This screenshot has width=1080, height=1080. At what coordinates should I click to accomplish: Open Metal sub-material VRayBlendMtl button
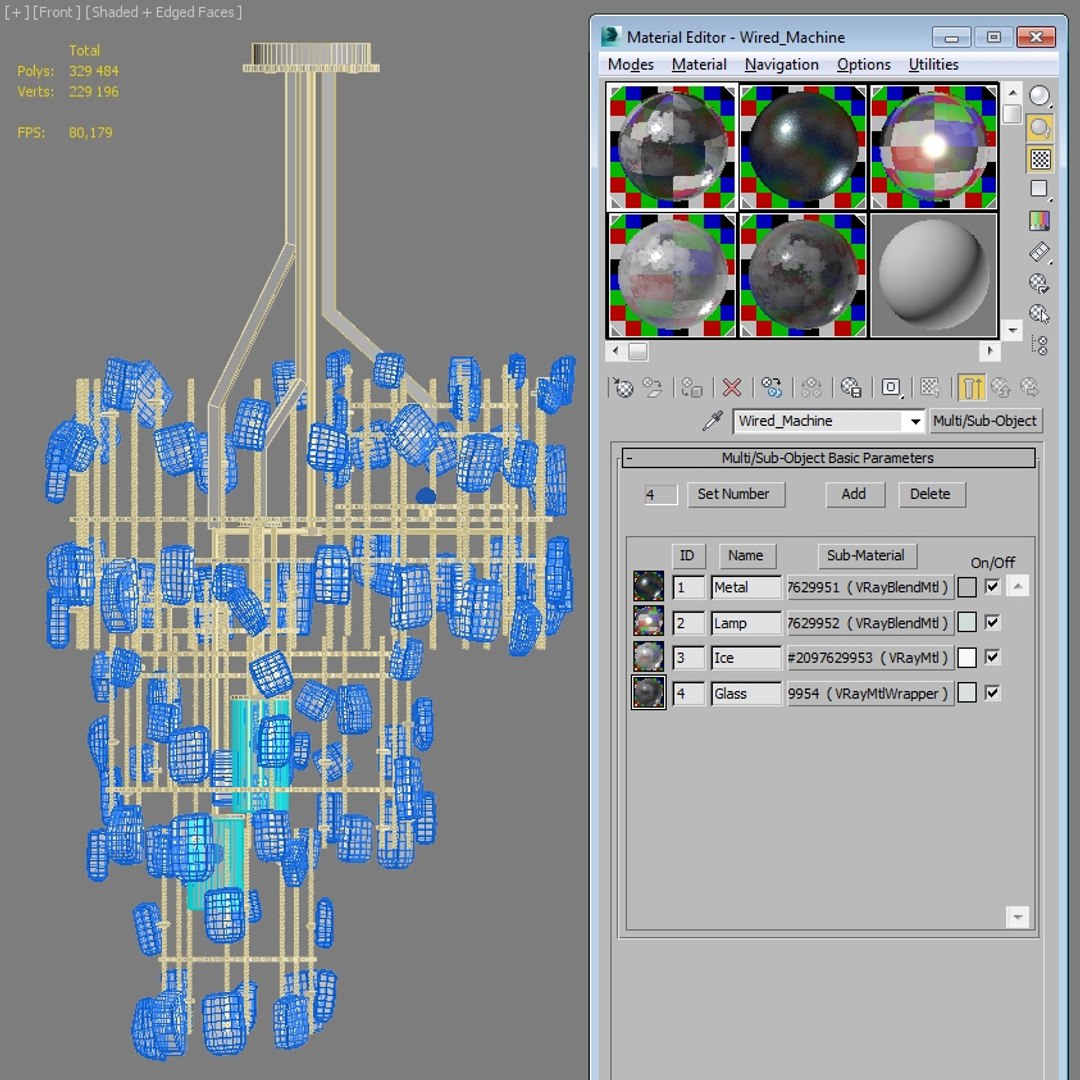coord(870,587)
